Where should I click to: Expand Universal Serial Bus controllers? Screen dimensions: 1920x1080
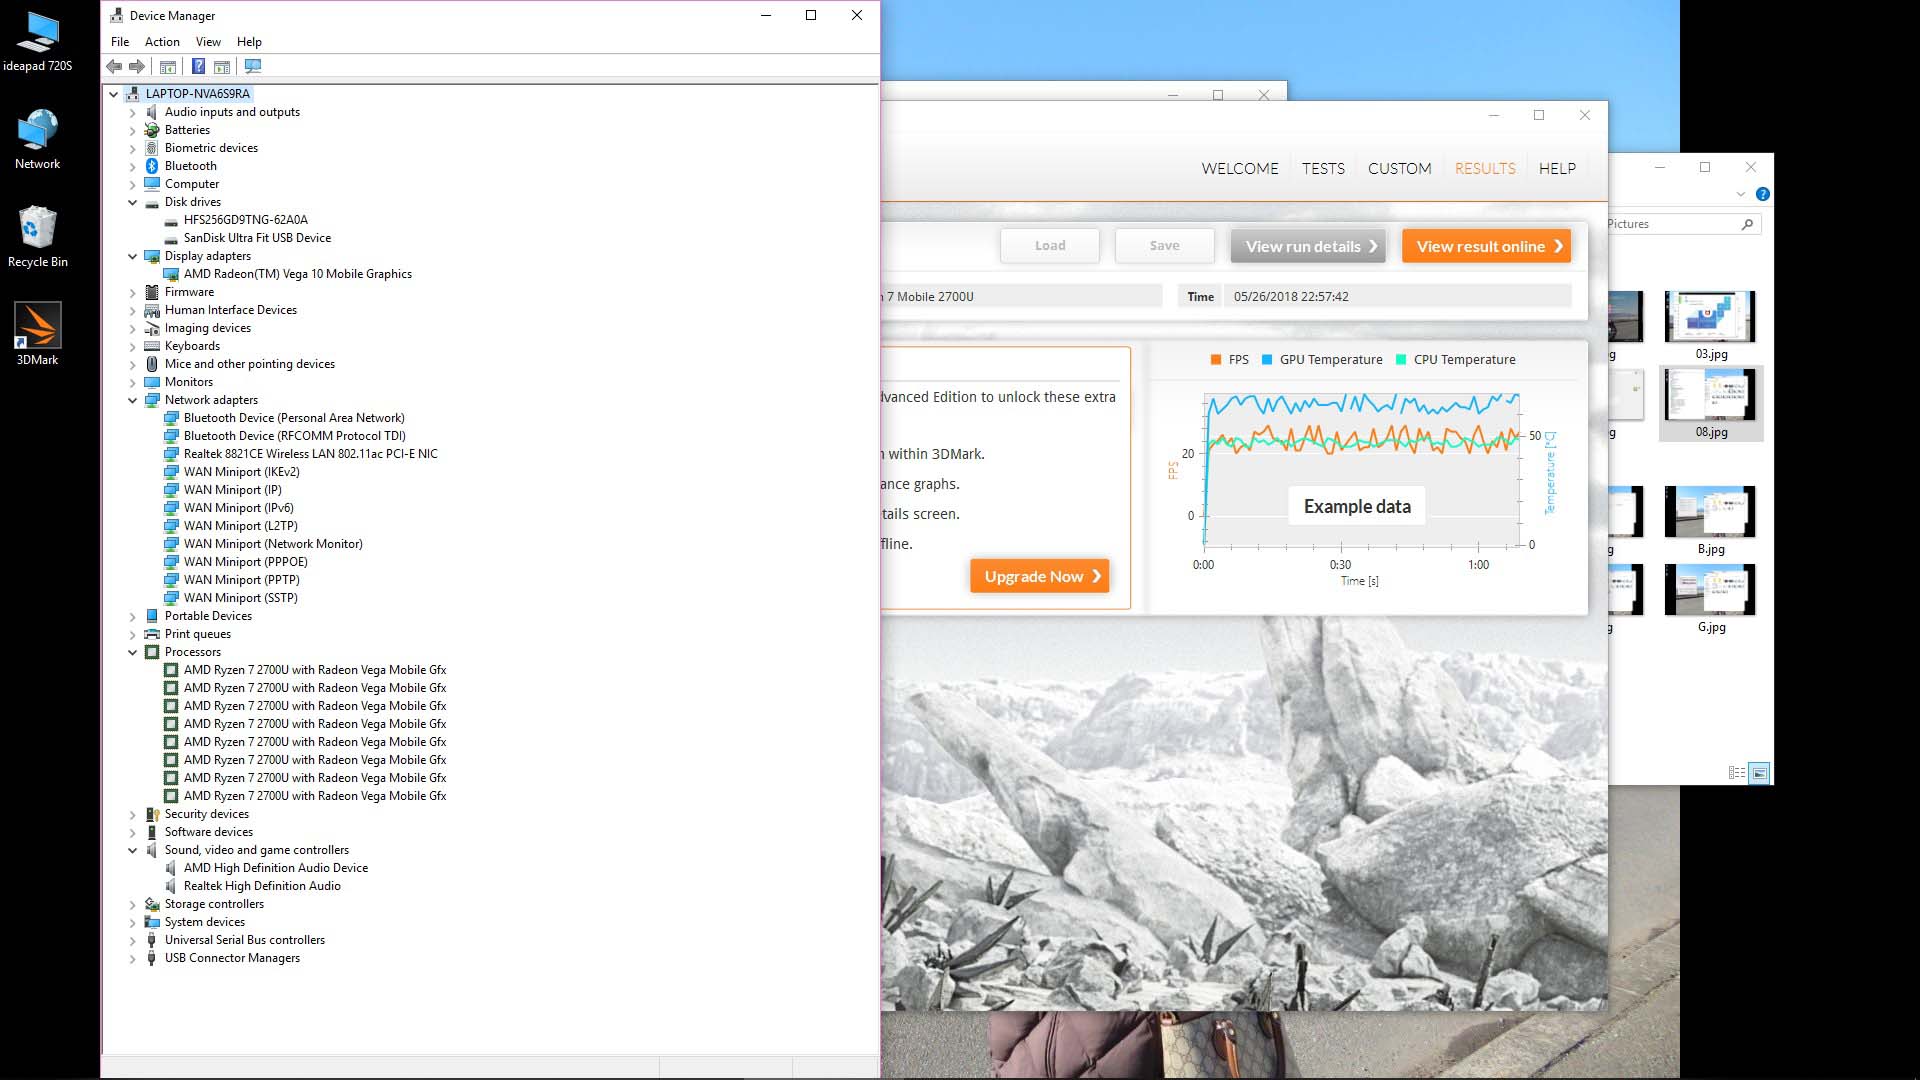point(132,940)
